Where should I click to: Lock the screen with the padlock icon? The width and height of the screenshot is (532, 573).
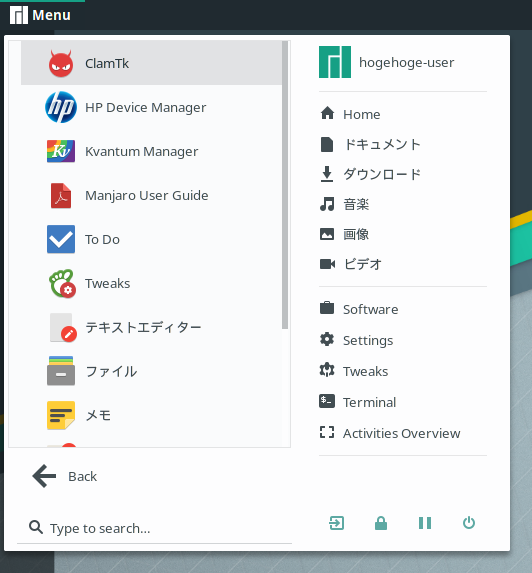(381, 523)
